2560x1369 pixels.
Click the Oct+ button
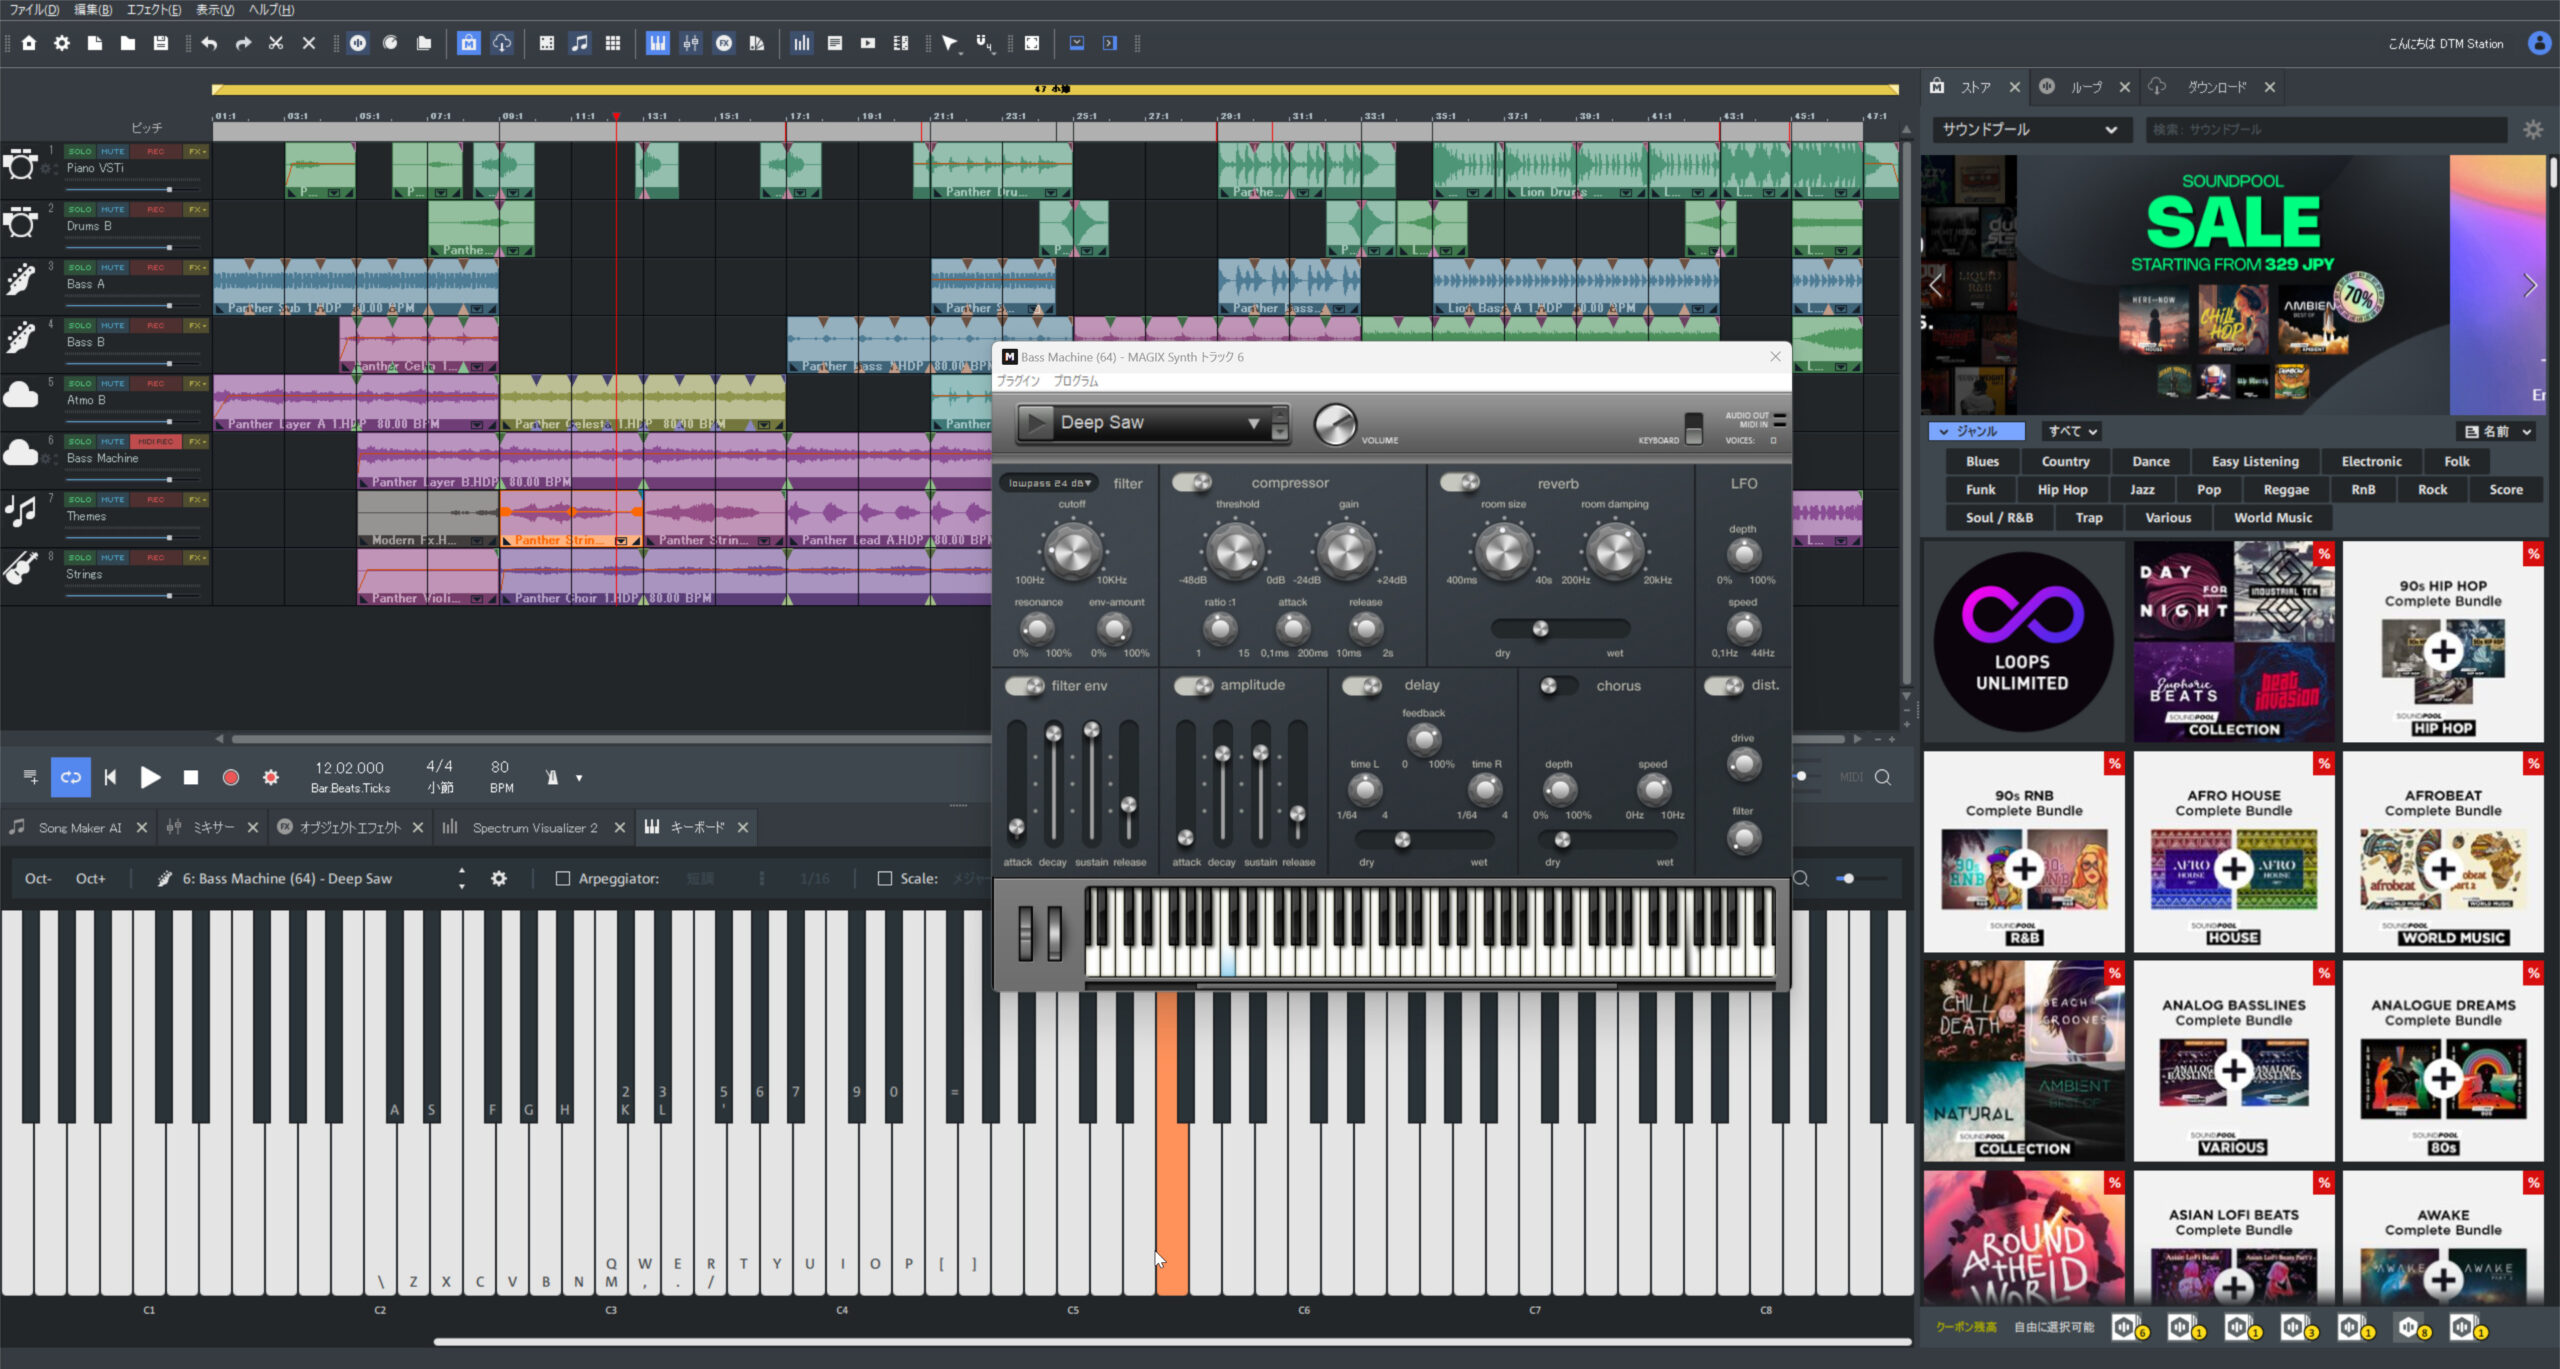coord(90,878)
